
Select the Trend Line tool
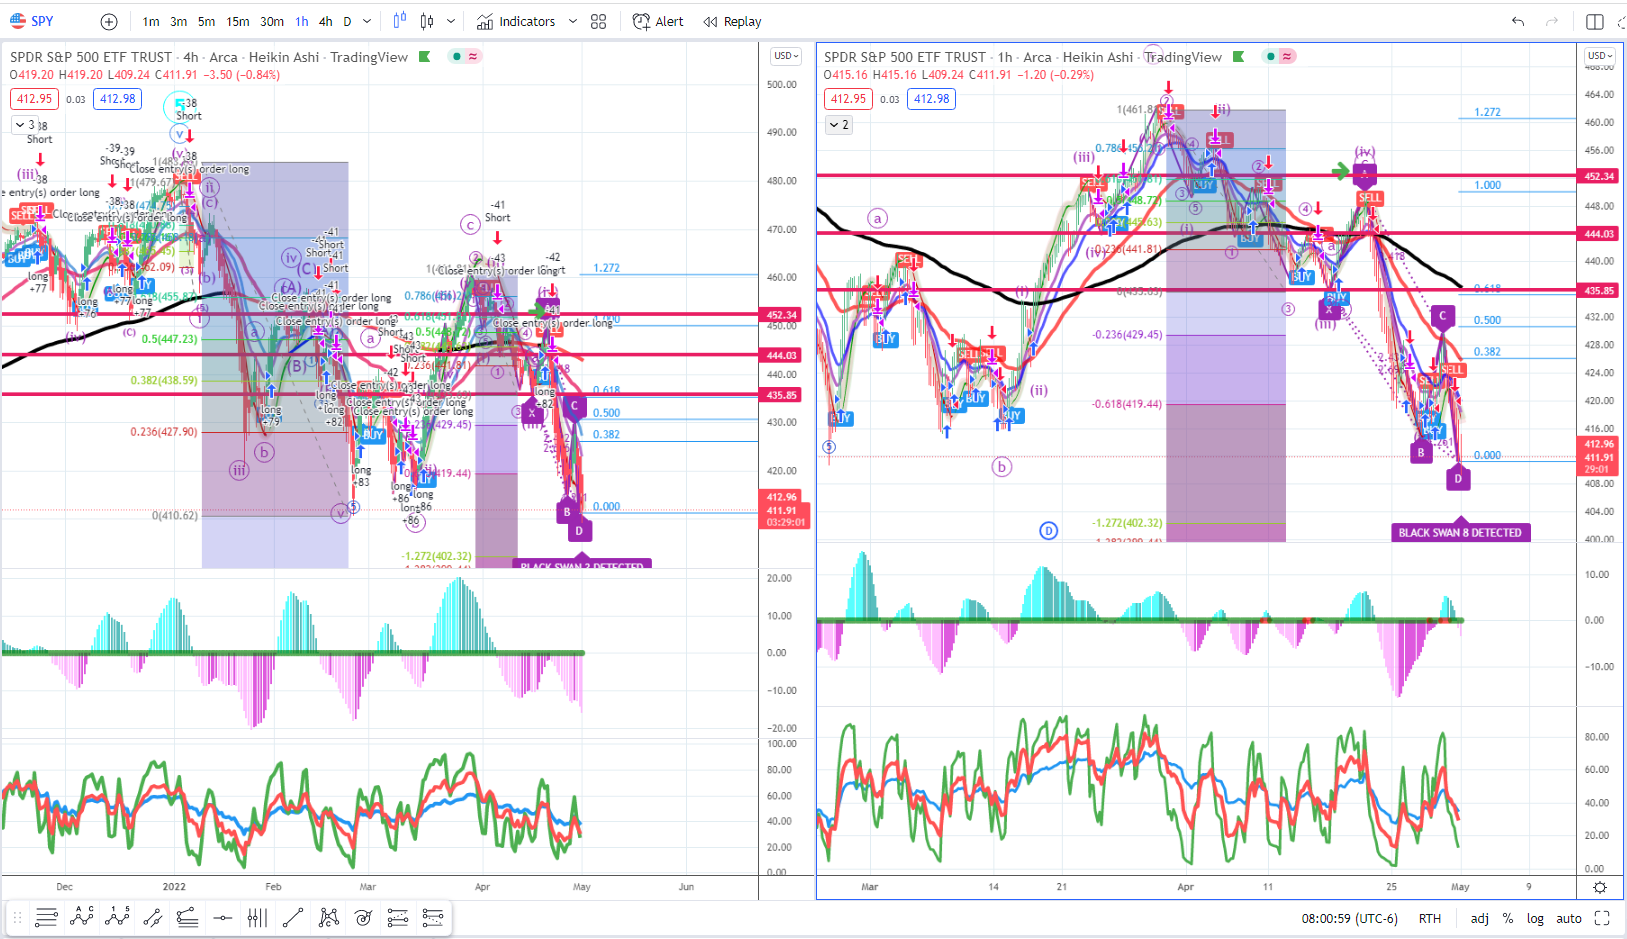click(292, 917)
